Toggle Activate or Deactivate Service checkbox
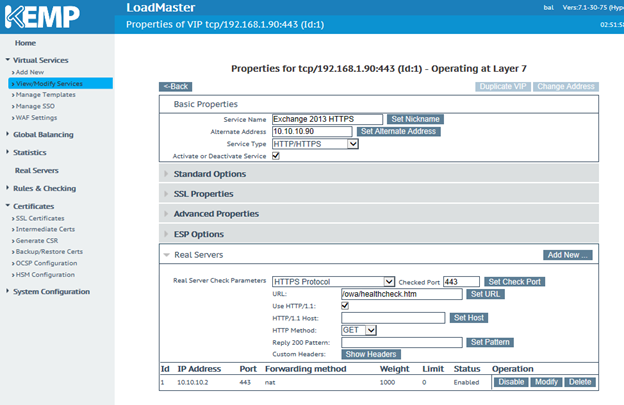Image resolution: width=624 pixels, height=405 pixels. (x=276, y=156)
